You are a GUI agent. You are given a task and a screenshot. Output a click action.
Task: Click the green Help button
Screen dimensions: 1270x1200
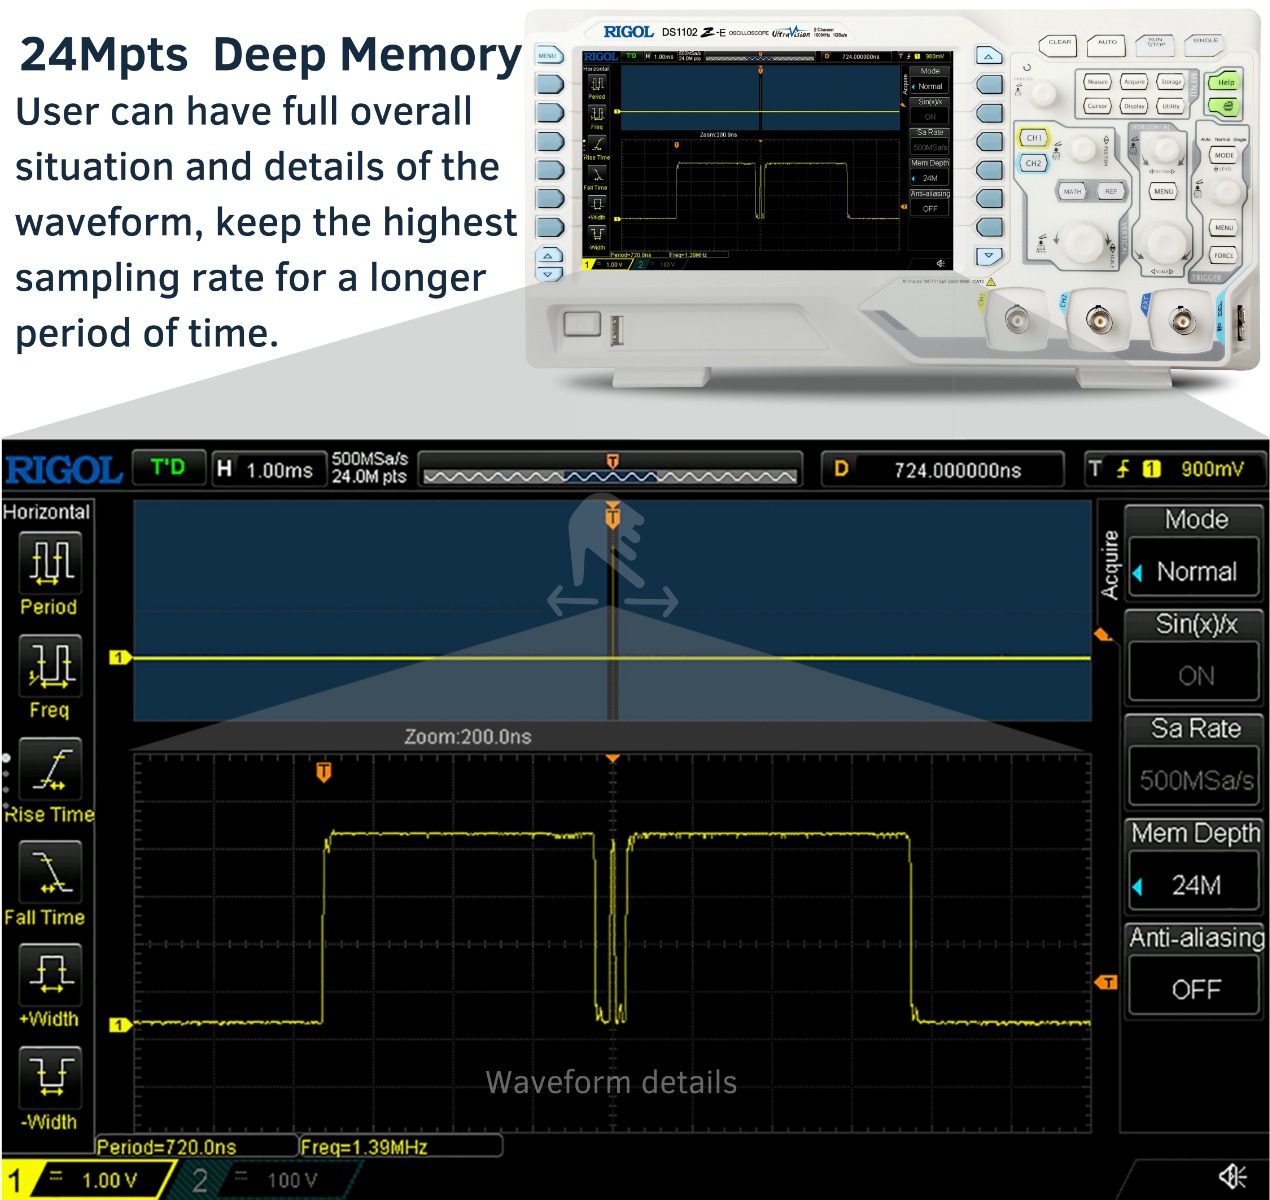1224,81
